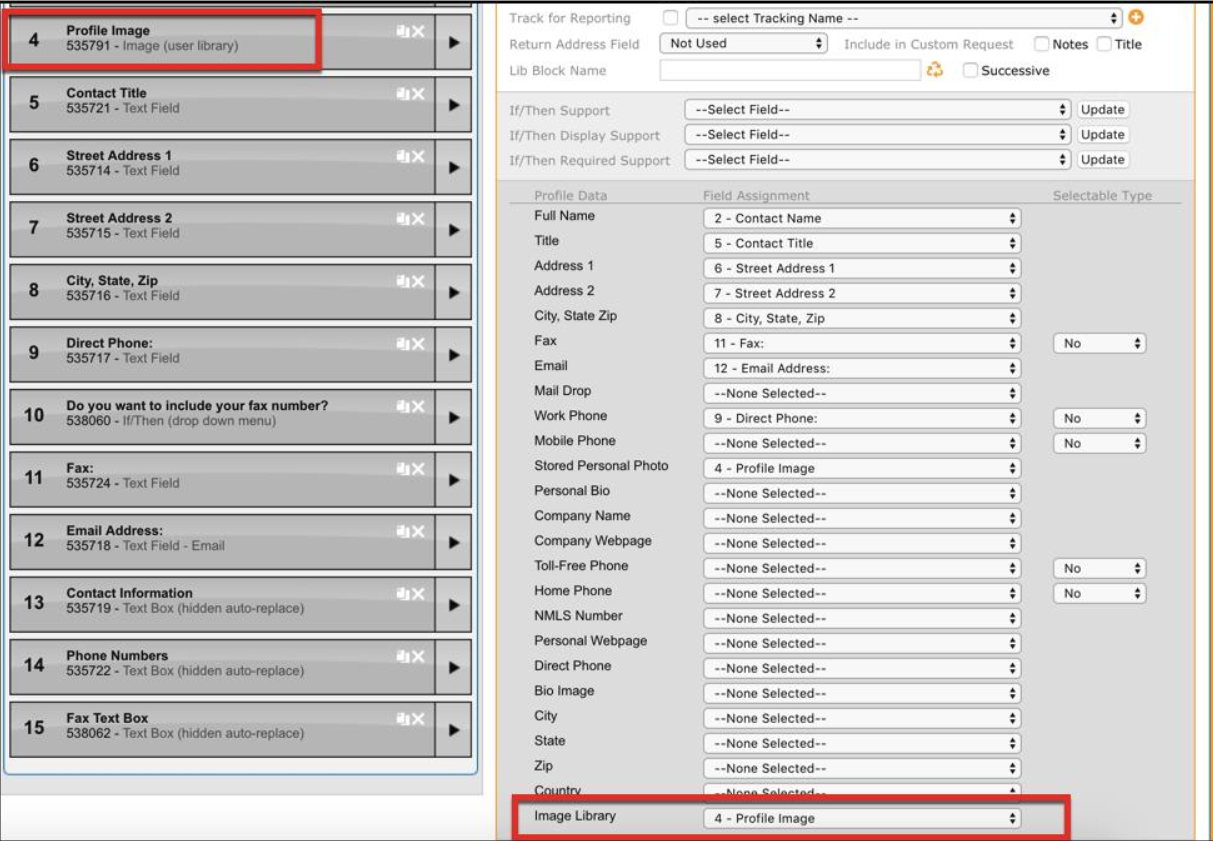Screen dimensions: 1213x841
Task: Click the orange plus icon beside Tracking Name
Action: tap(1136, 18)
